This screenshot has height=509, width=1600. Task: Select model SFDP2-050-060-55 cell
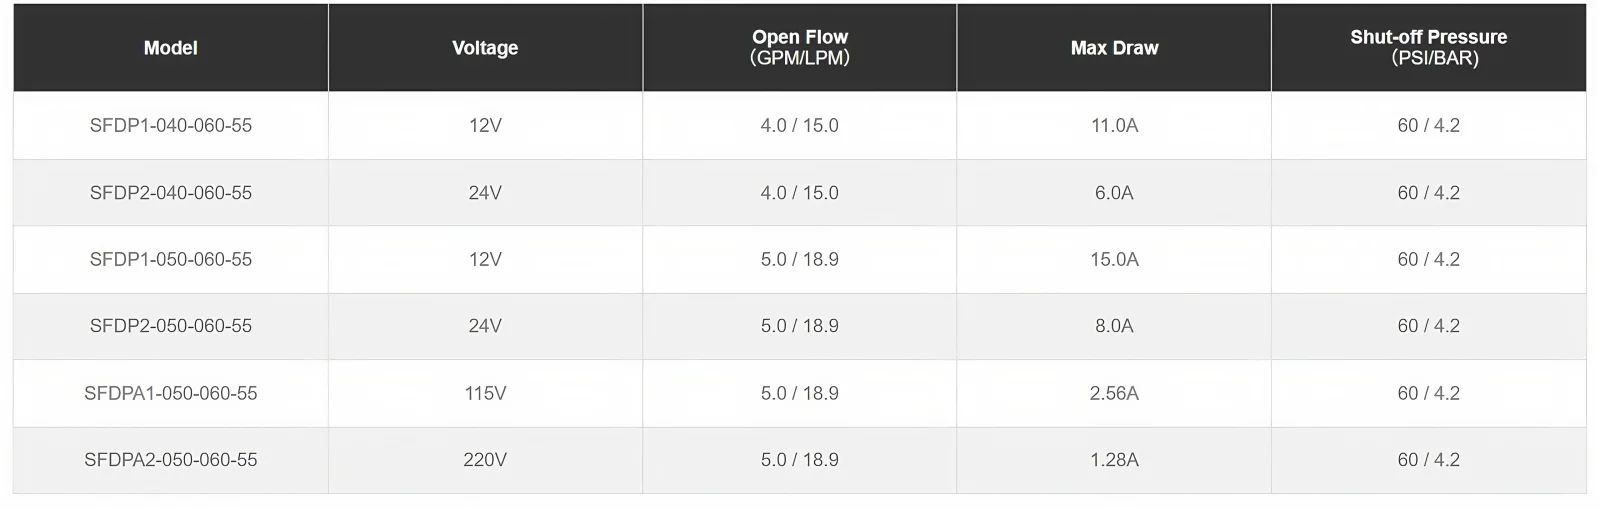[x=171, y=326]
